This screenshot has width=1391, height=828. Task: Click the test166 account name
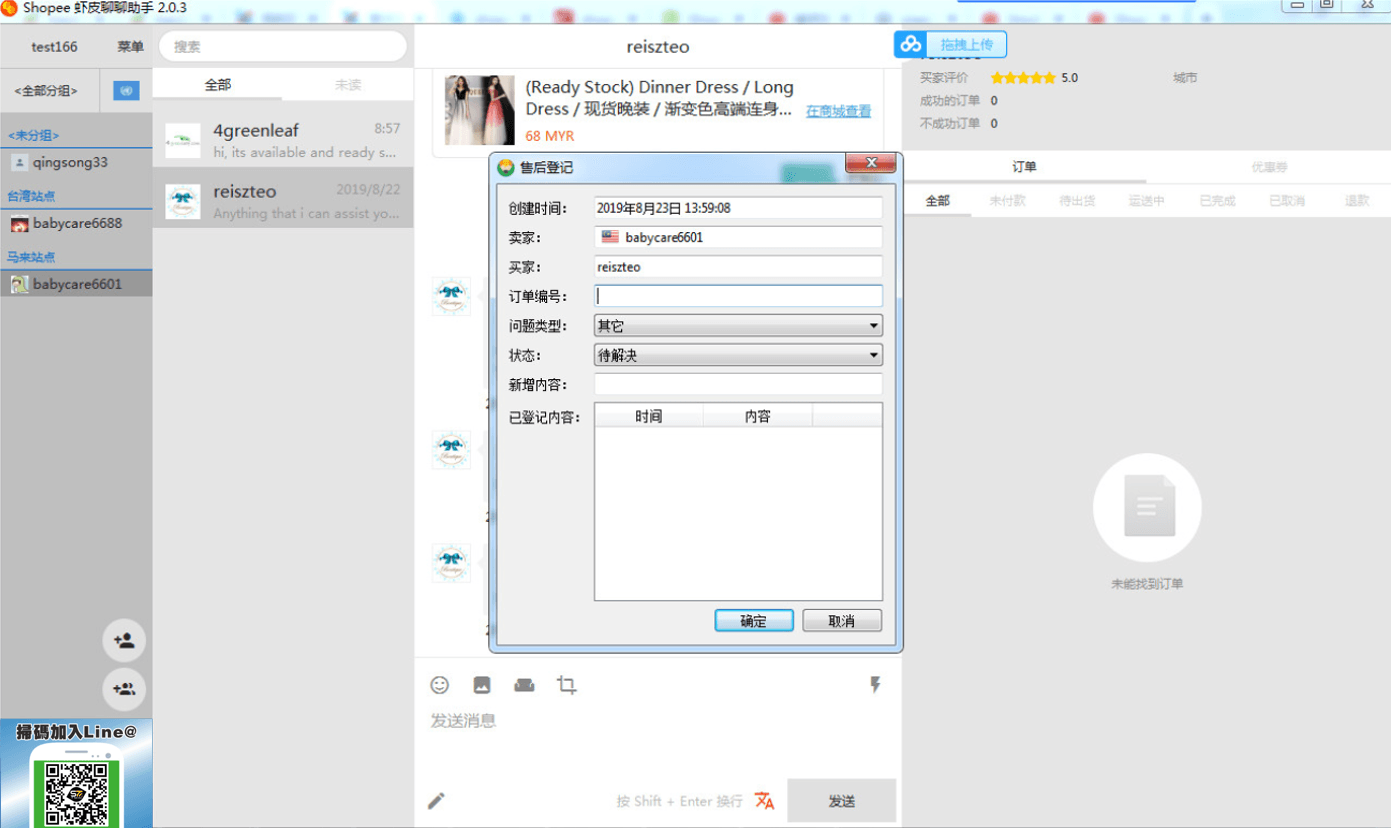point(54,47)
